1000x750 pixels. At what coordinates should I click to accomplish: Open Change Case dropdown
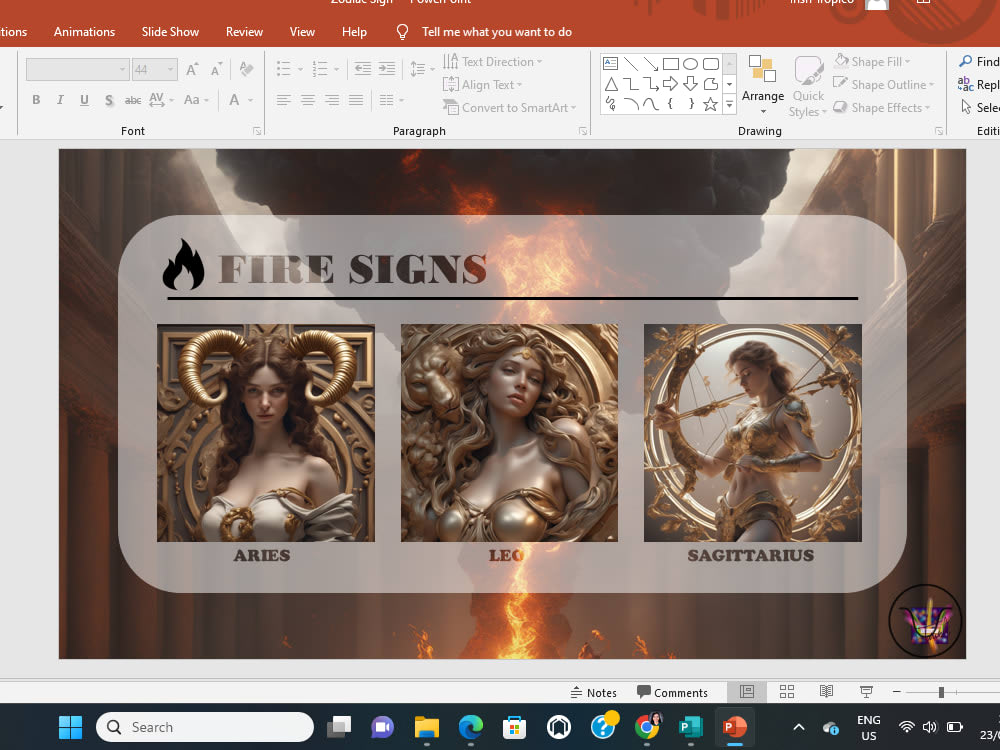coord(196,100)
